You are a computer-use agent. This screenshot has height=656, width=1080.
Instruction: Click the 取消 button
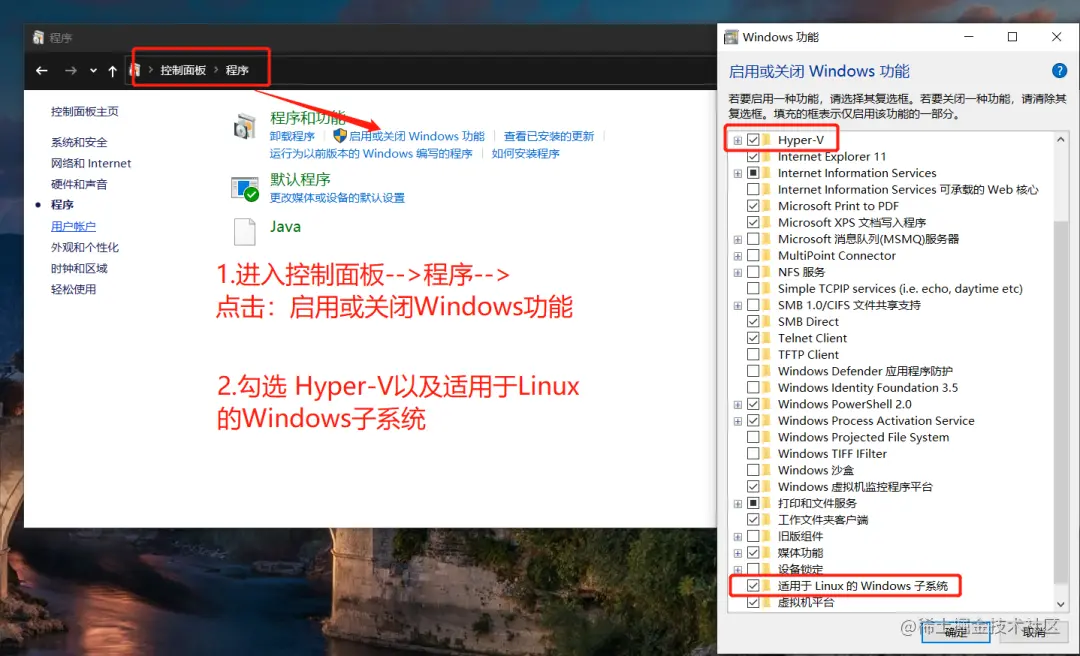click(x=1033, y=632)
